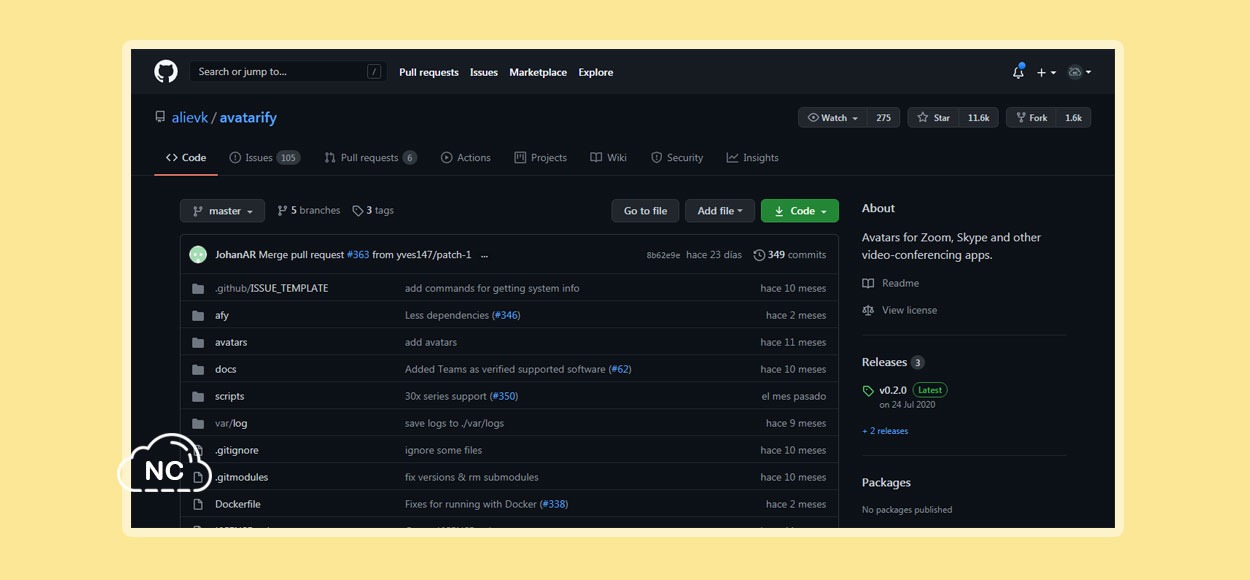Open the 3 tags link
Viewport: 1250px width, 580px height.
point(373,211)
